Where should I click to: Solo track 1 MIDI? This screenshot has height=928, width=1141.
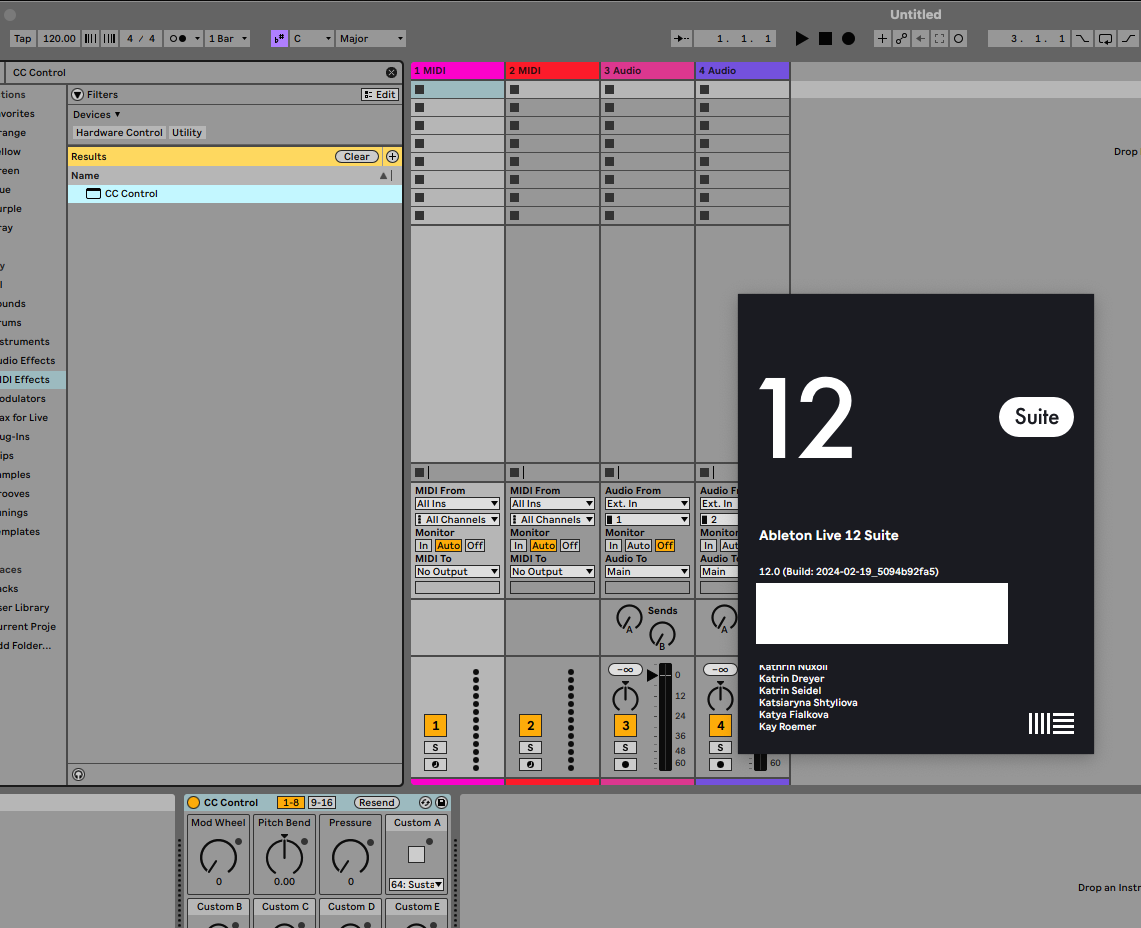[x=435, y=747]
